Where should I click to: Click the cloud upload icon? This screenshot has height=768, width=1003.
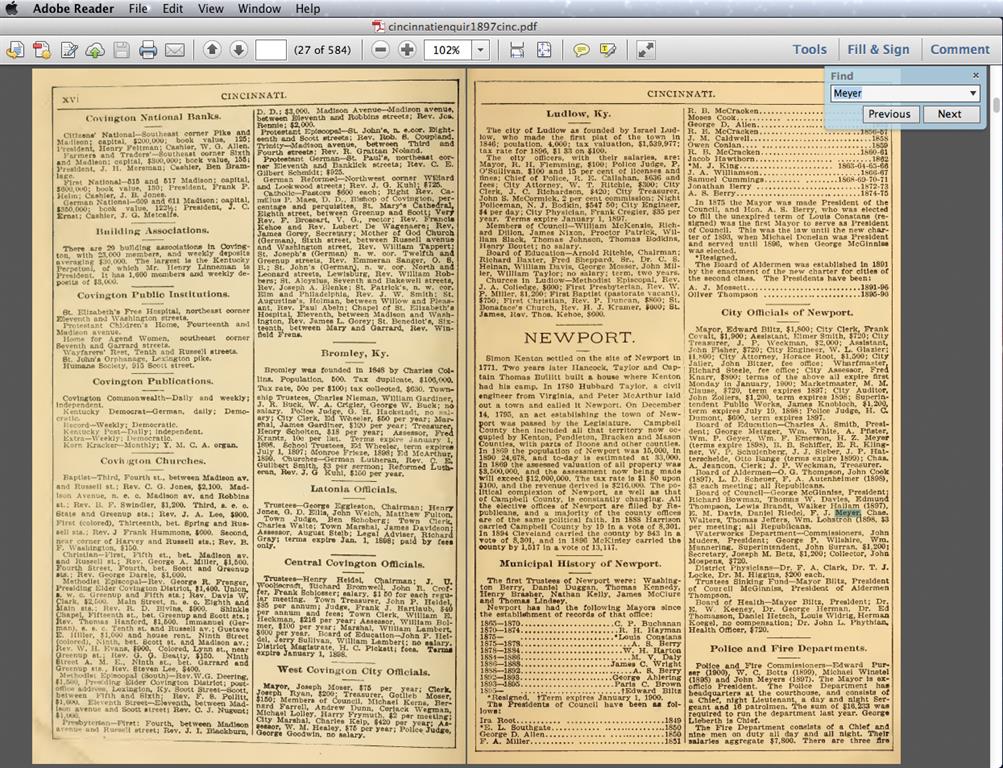click(95, 49)
